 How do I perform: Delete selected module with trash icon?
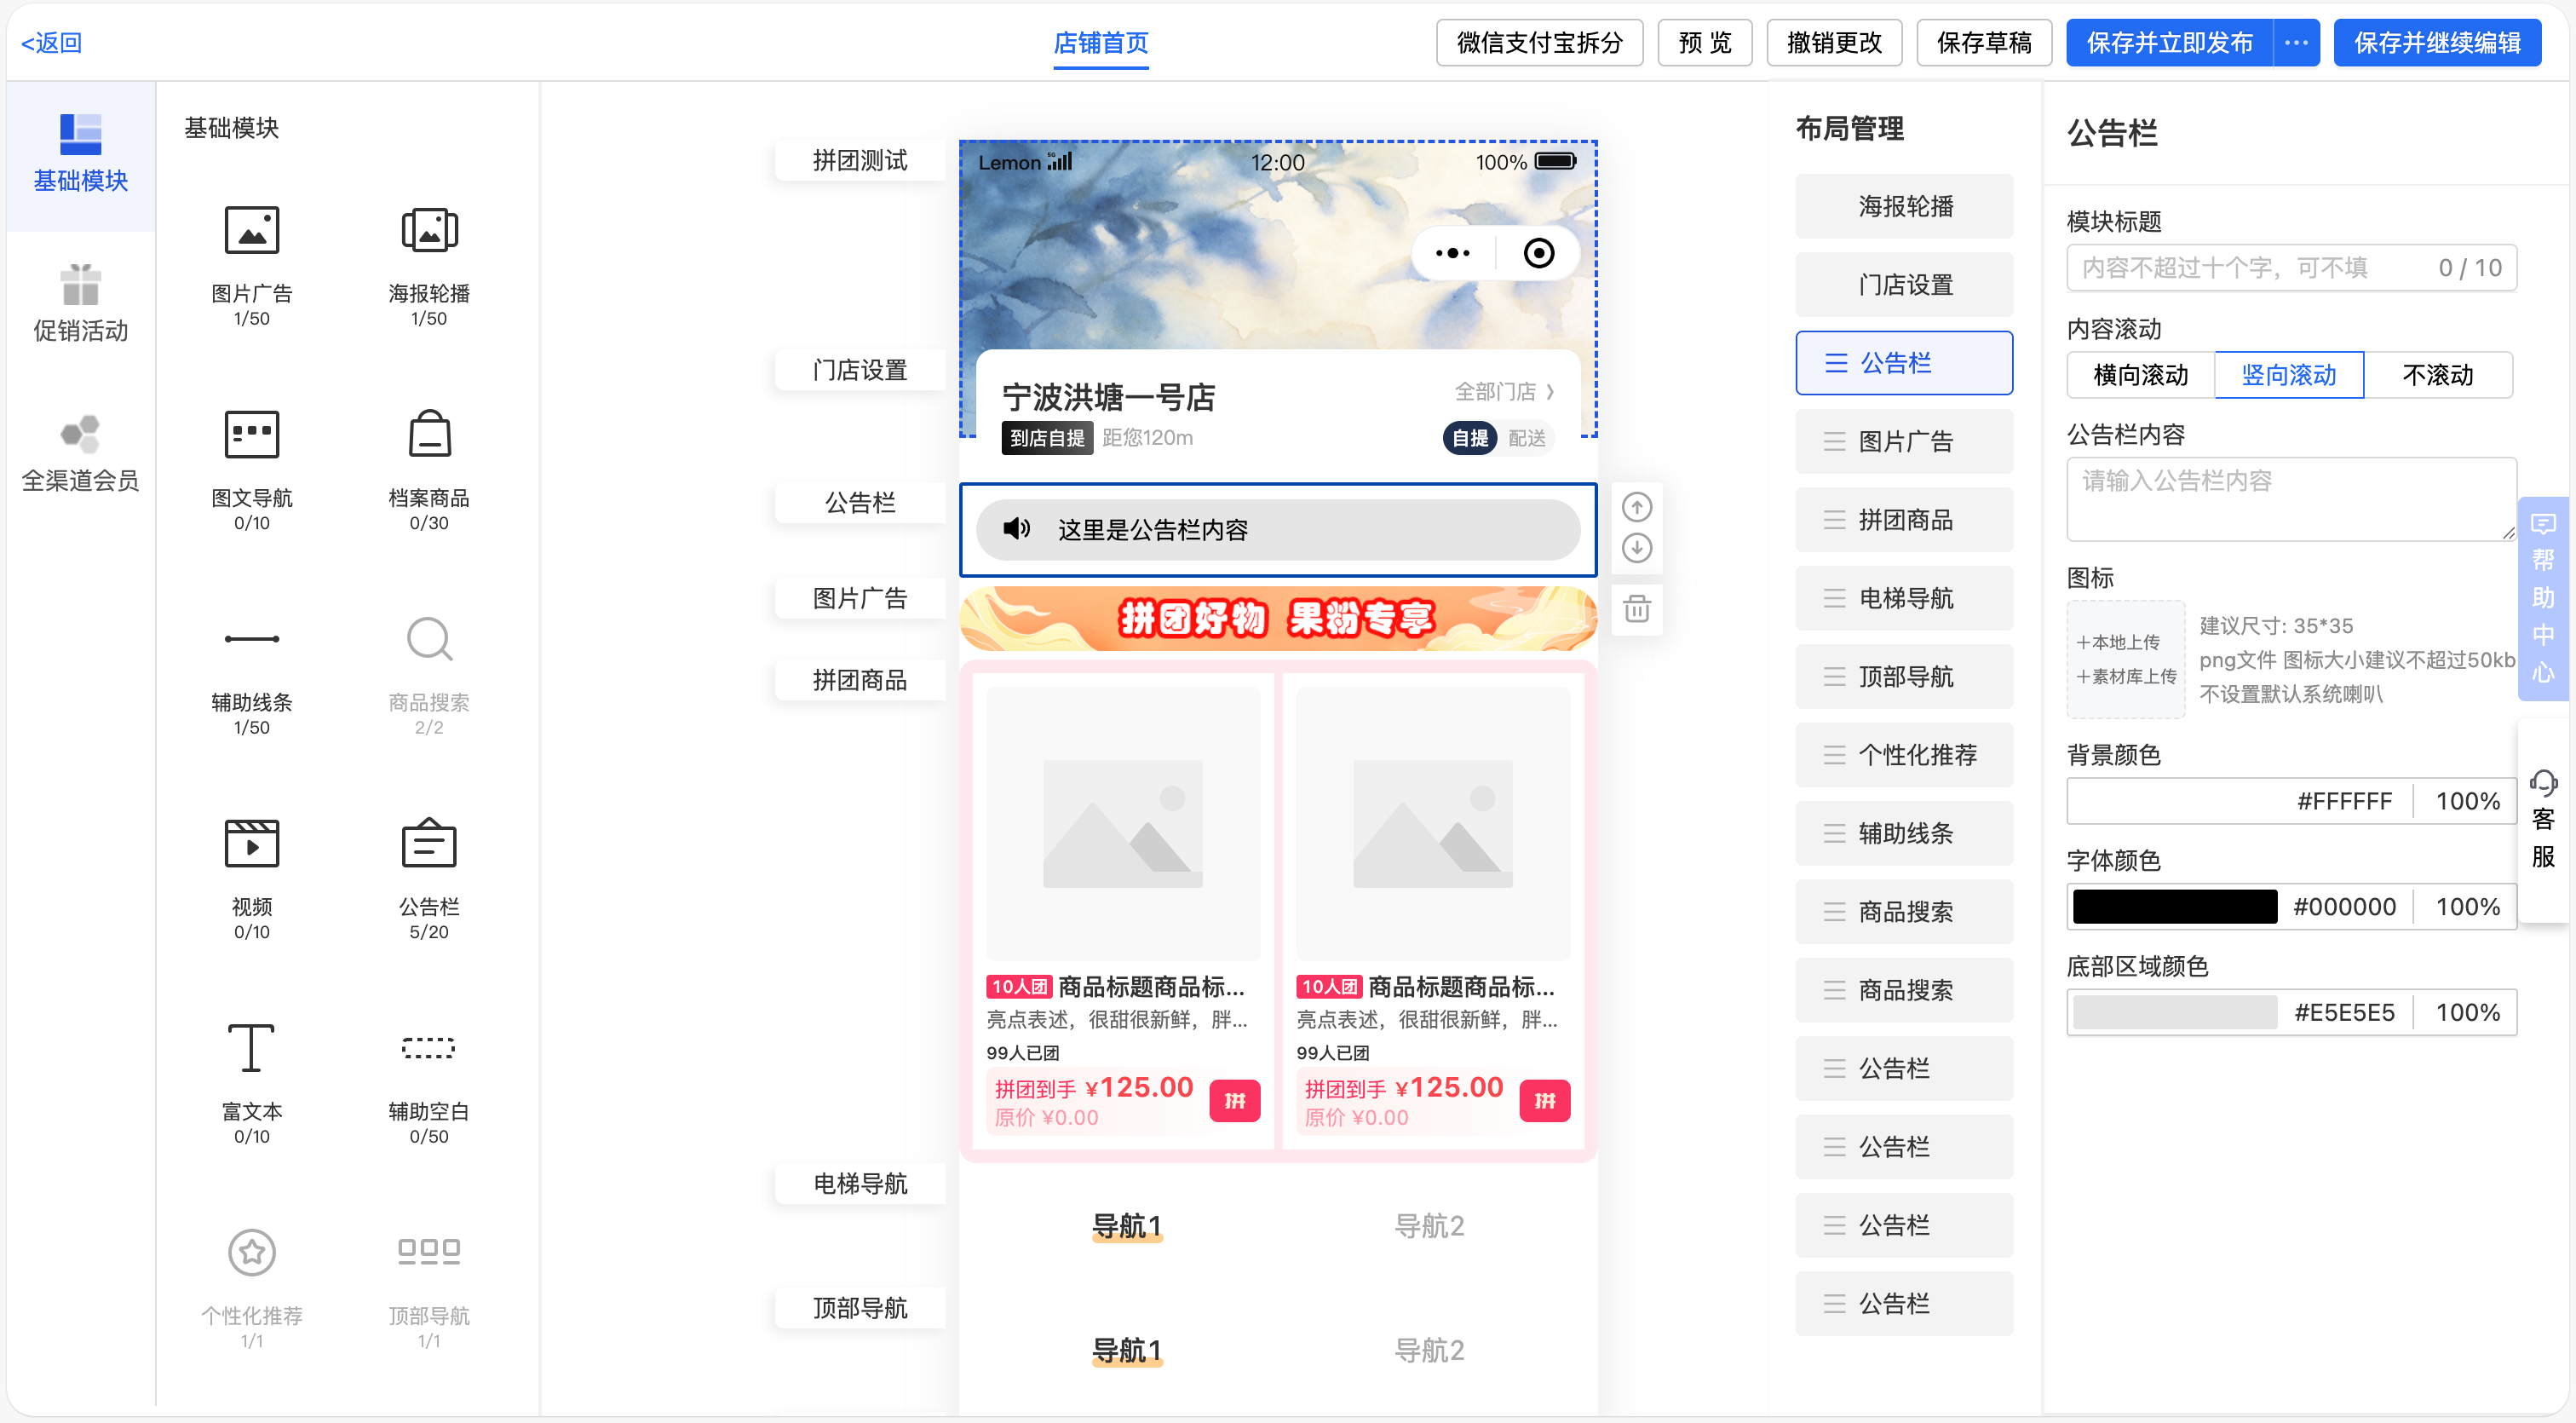coord(1636,608)
